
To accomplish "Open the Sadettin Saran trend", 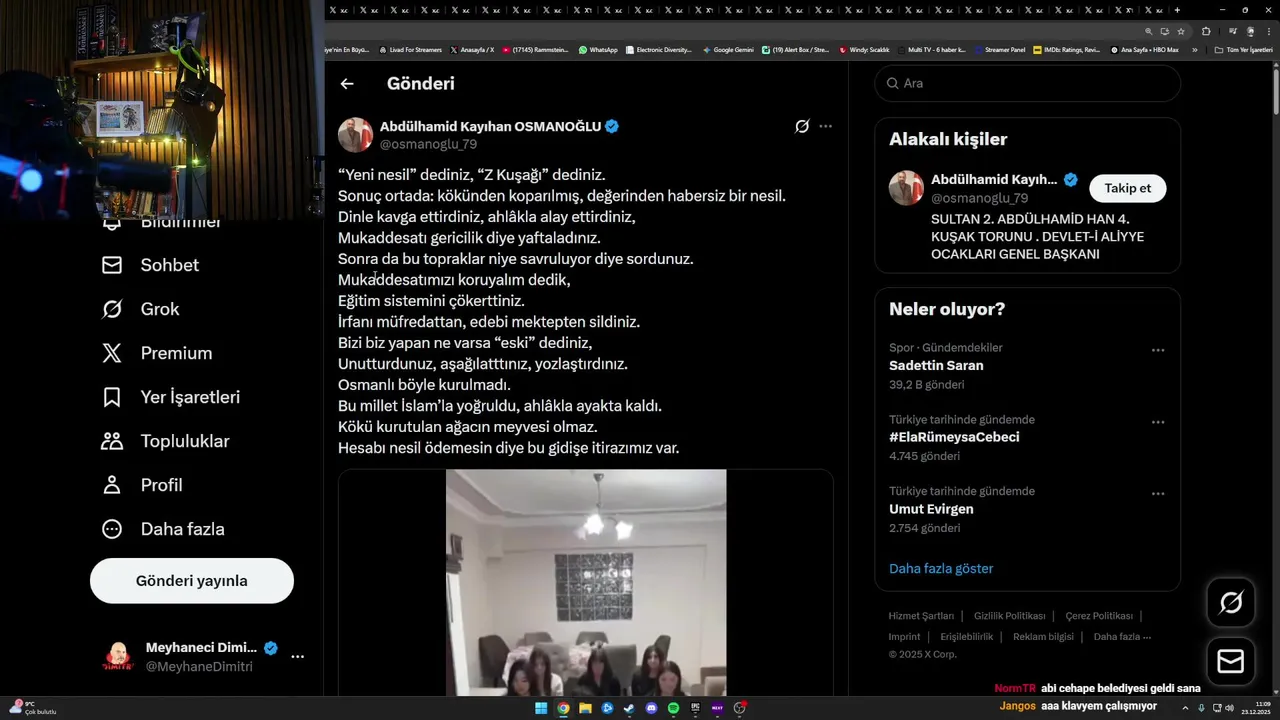I will tap(936, 365).
